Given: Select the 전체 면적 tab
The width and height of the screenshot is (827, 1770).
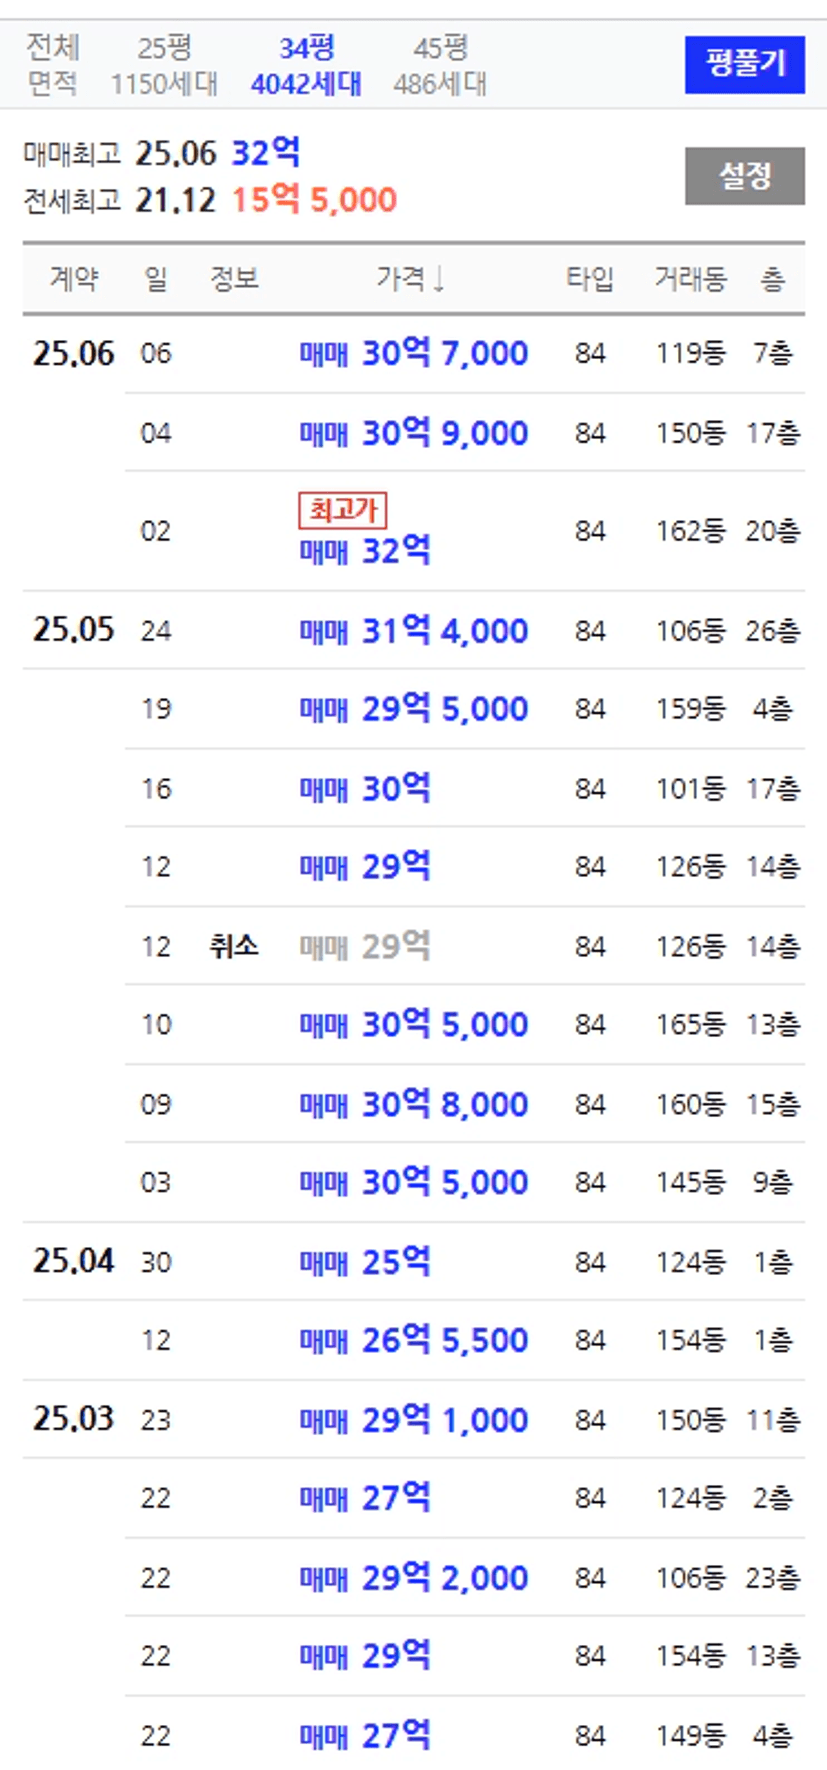Looking at the screenshot, I should (x=52, y=65).
